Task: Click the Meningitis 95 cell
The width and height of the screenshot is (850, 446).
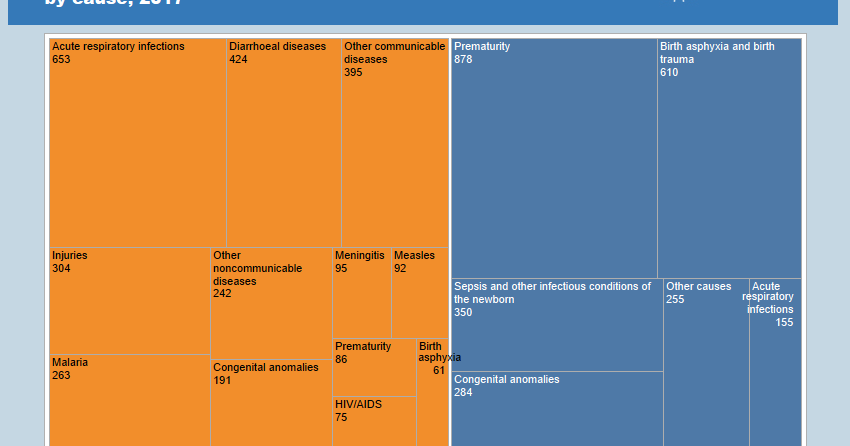Action: pos(362,293)
